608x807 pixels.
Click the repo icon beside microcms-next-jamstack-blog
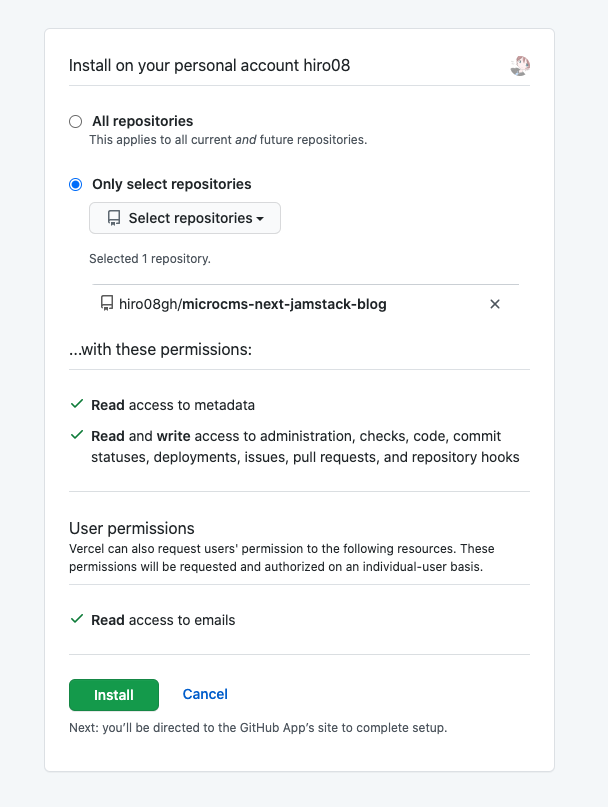[x=107, y=304]
